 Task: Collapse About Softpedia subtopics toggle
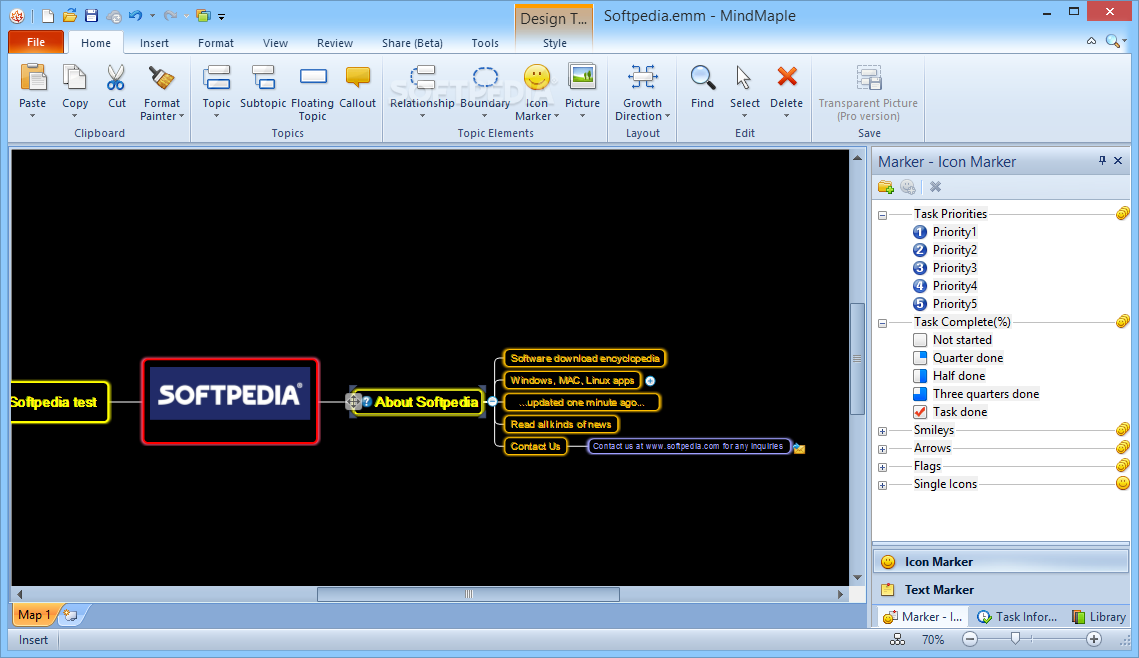point(493,402)
